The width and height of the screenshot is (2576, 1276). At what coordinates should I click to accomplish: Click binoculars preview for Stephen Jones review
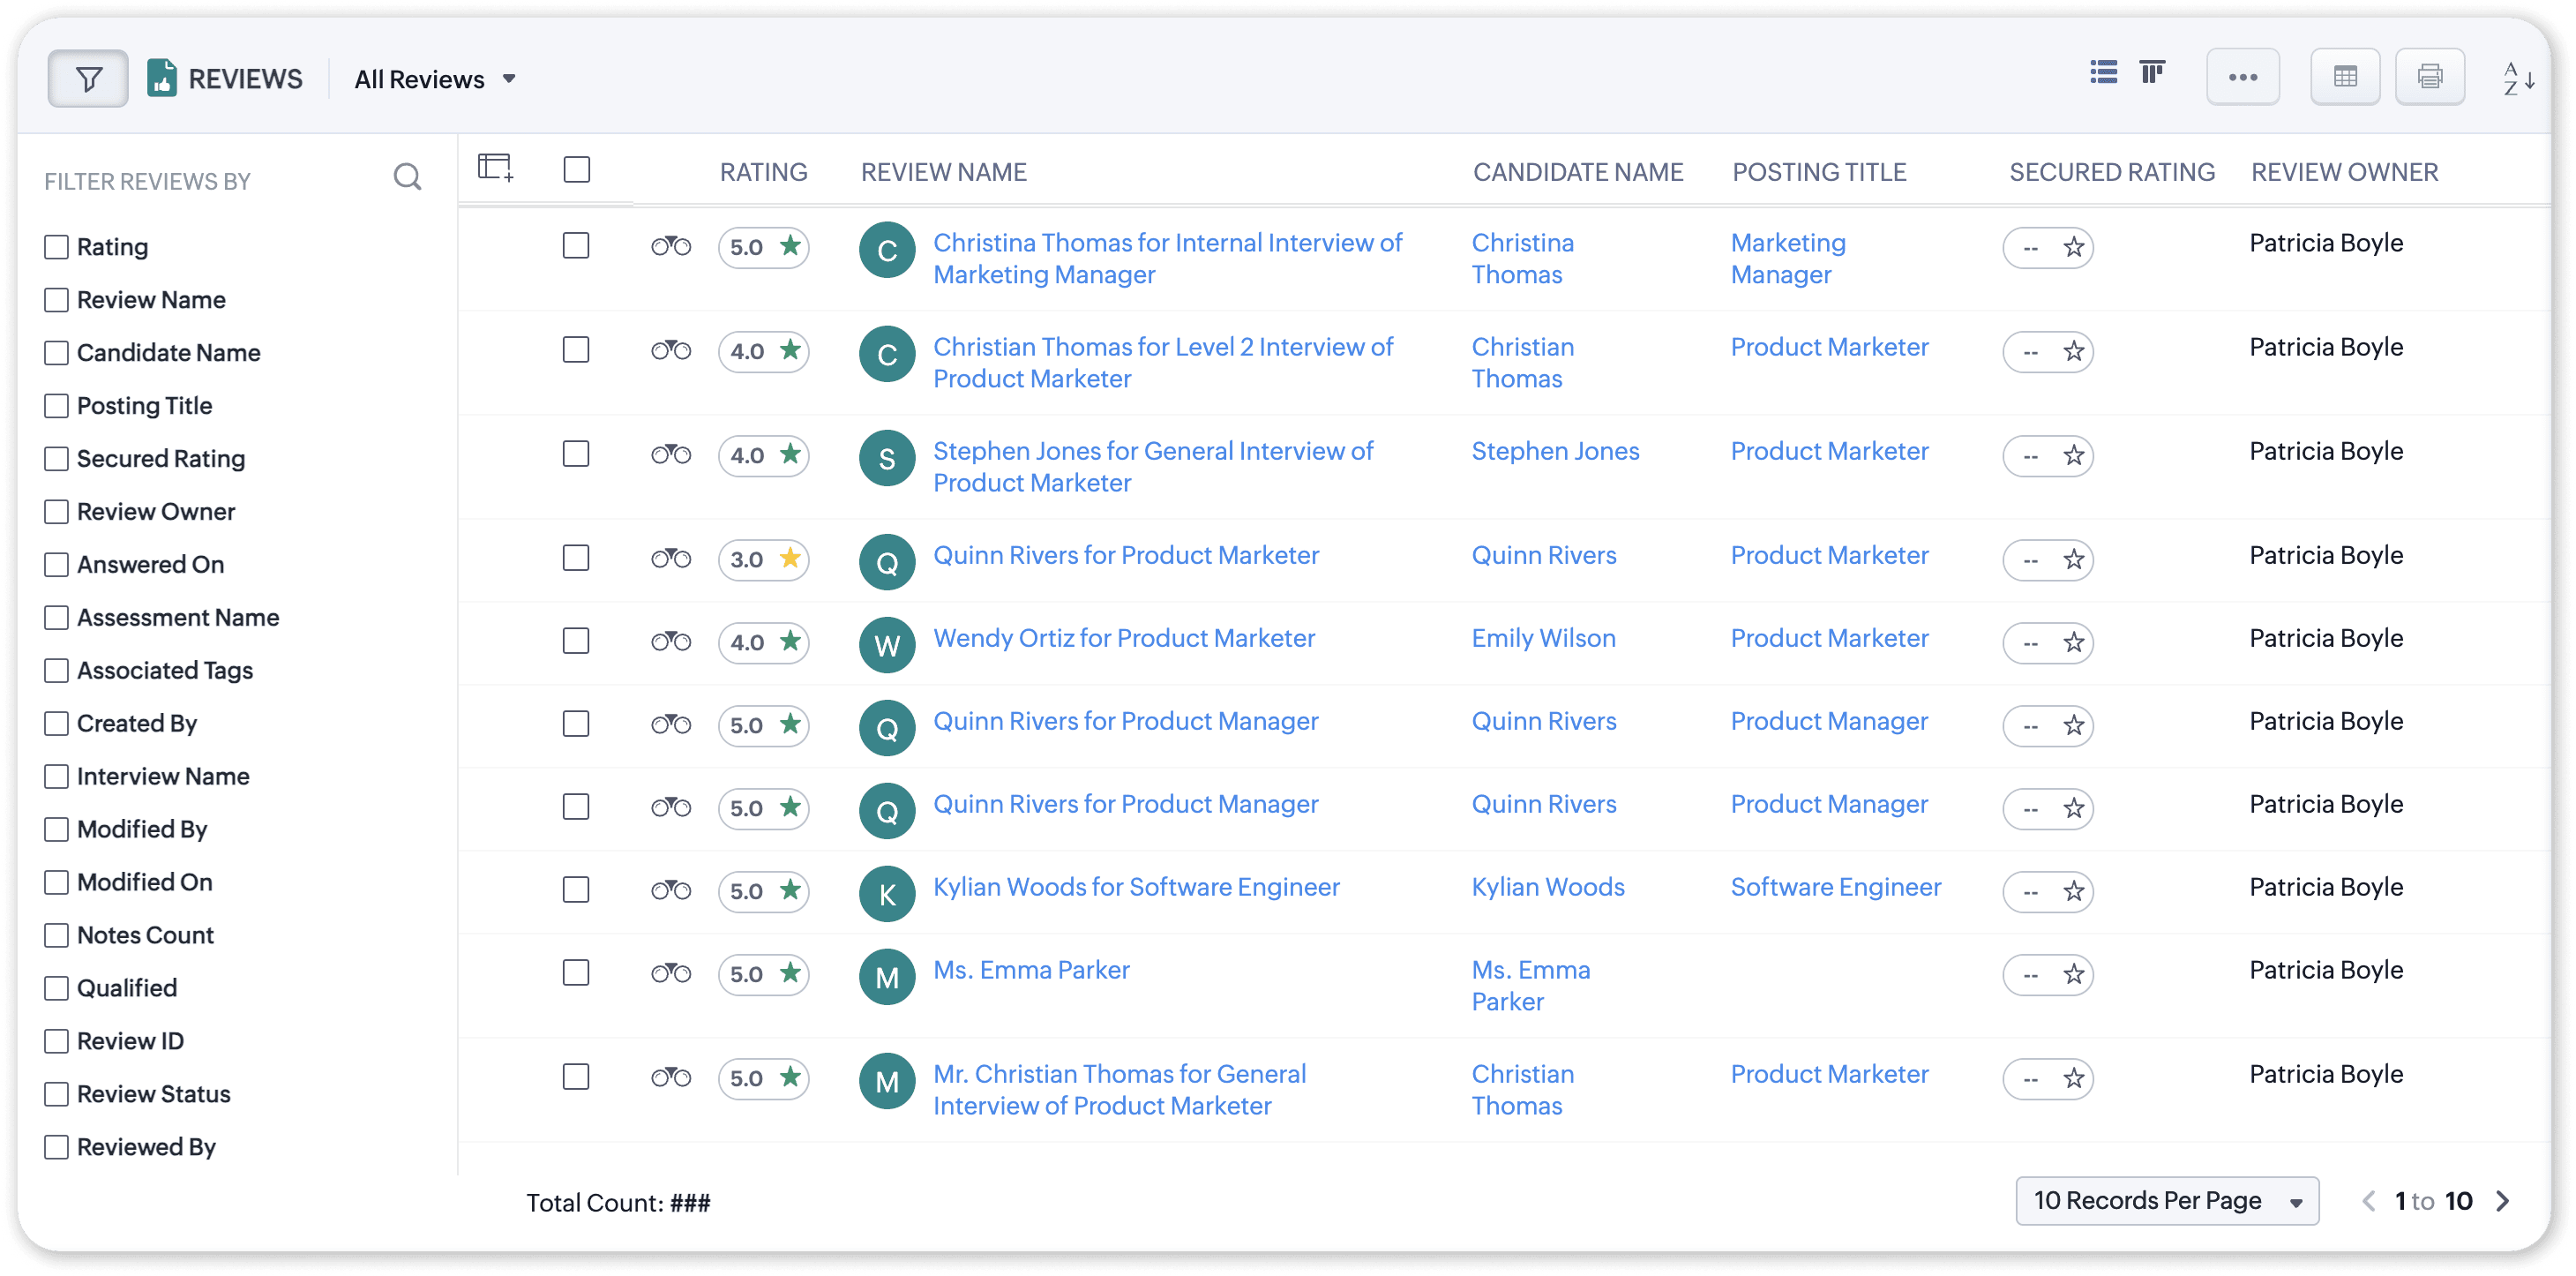tap(671, 455)
